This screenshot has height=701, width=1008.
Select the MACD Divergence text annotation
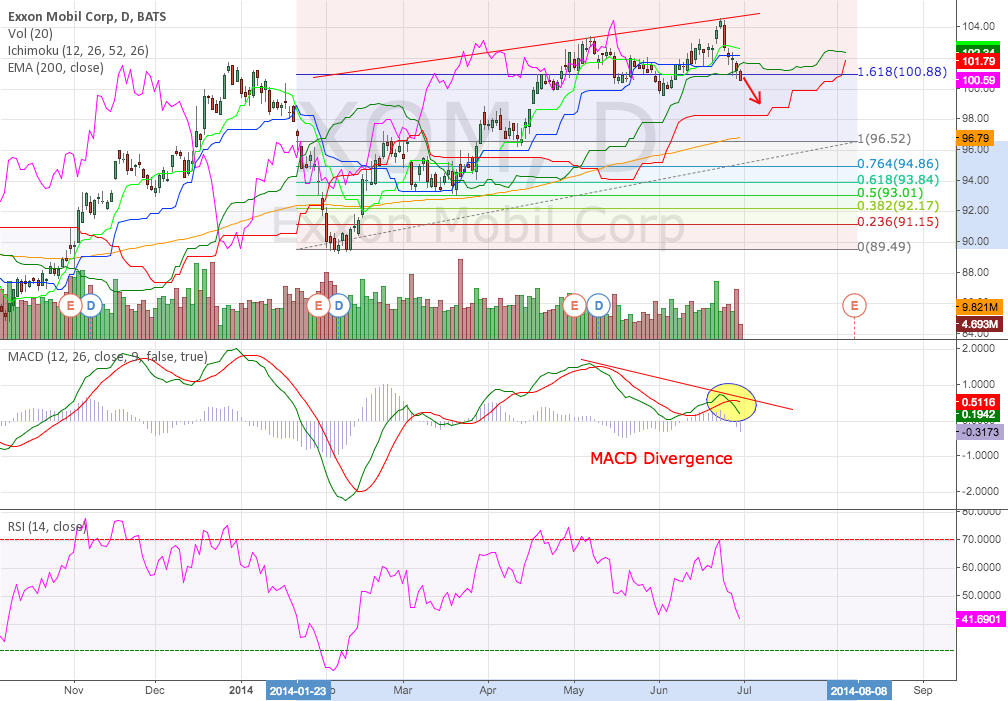pos(662,458)
